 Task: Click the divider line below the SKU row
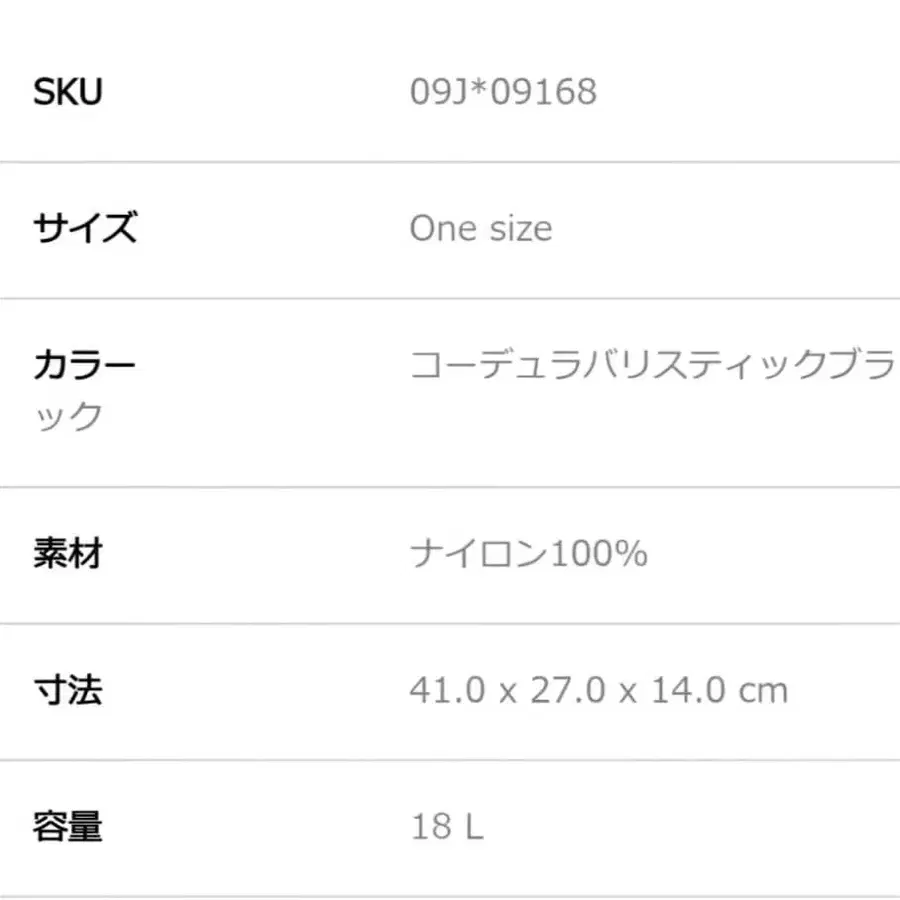pyautogui.click(x=450, y=161)
